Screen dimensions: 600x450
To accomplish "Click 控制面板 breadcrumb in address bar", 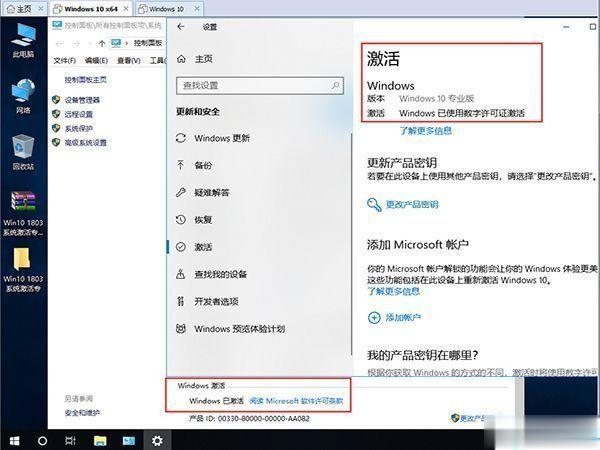I will 148,43.
